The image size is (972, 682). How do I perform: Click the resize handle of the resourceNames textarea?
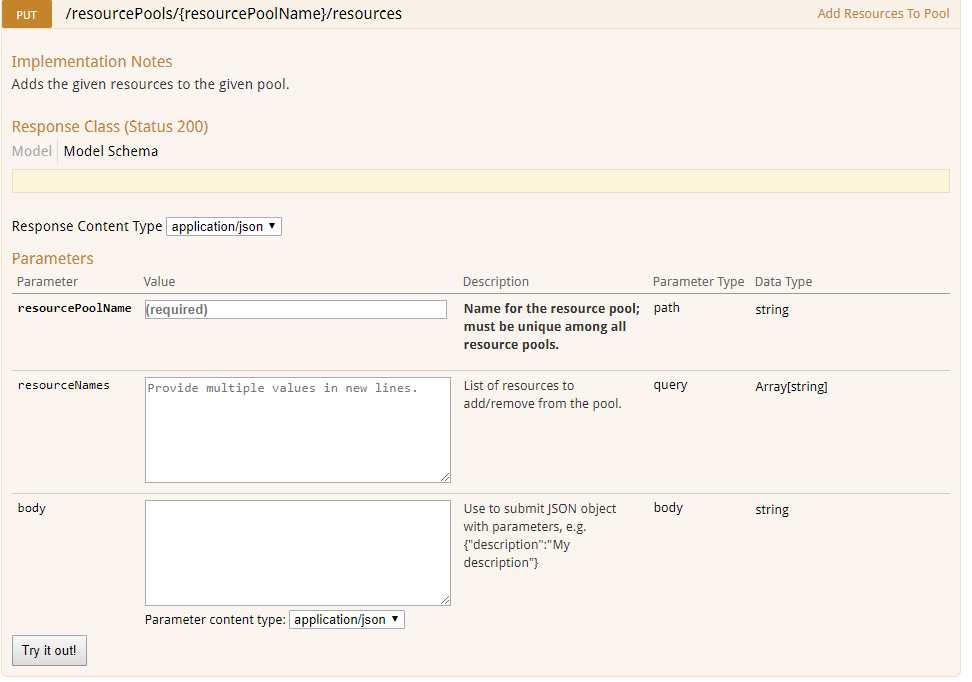click(x=444, y=475)
